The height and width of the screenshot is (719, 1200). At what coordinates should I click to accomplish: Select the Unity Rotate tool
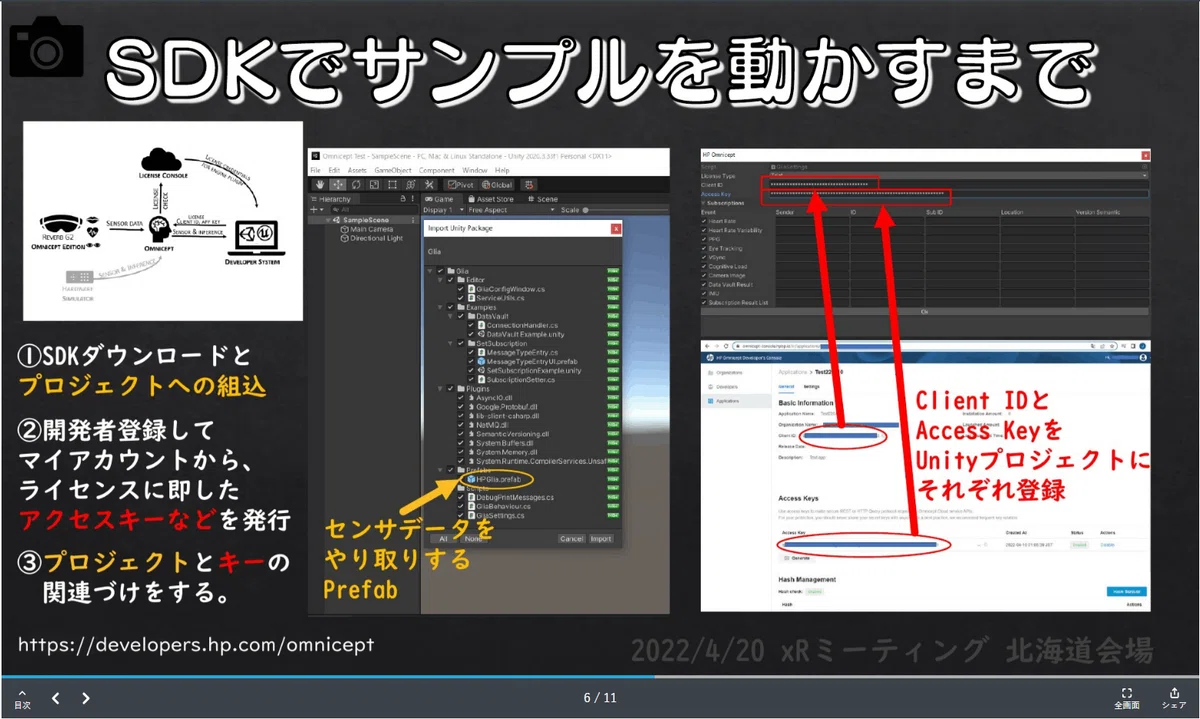(x=356, y=184)
